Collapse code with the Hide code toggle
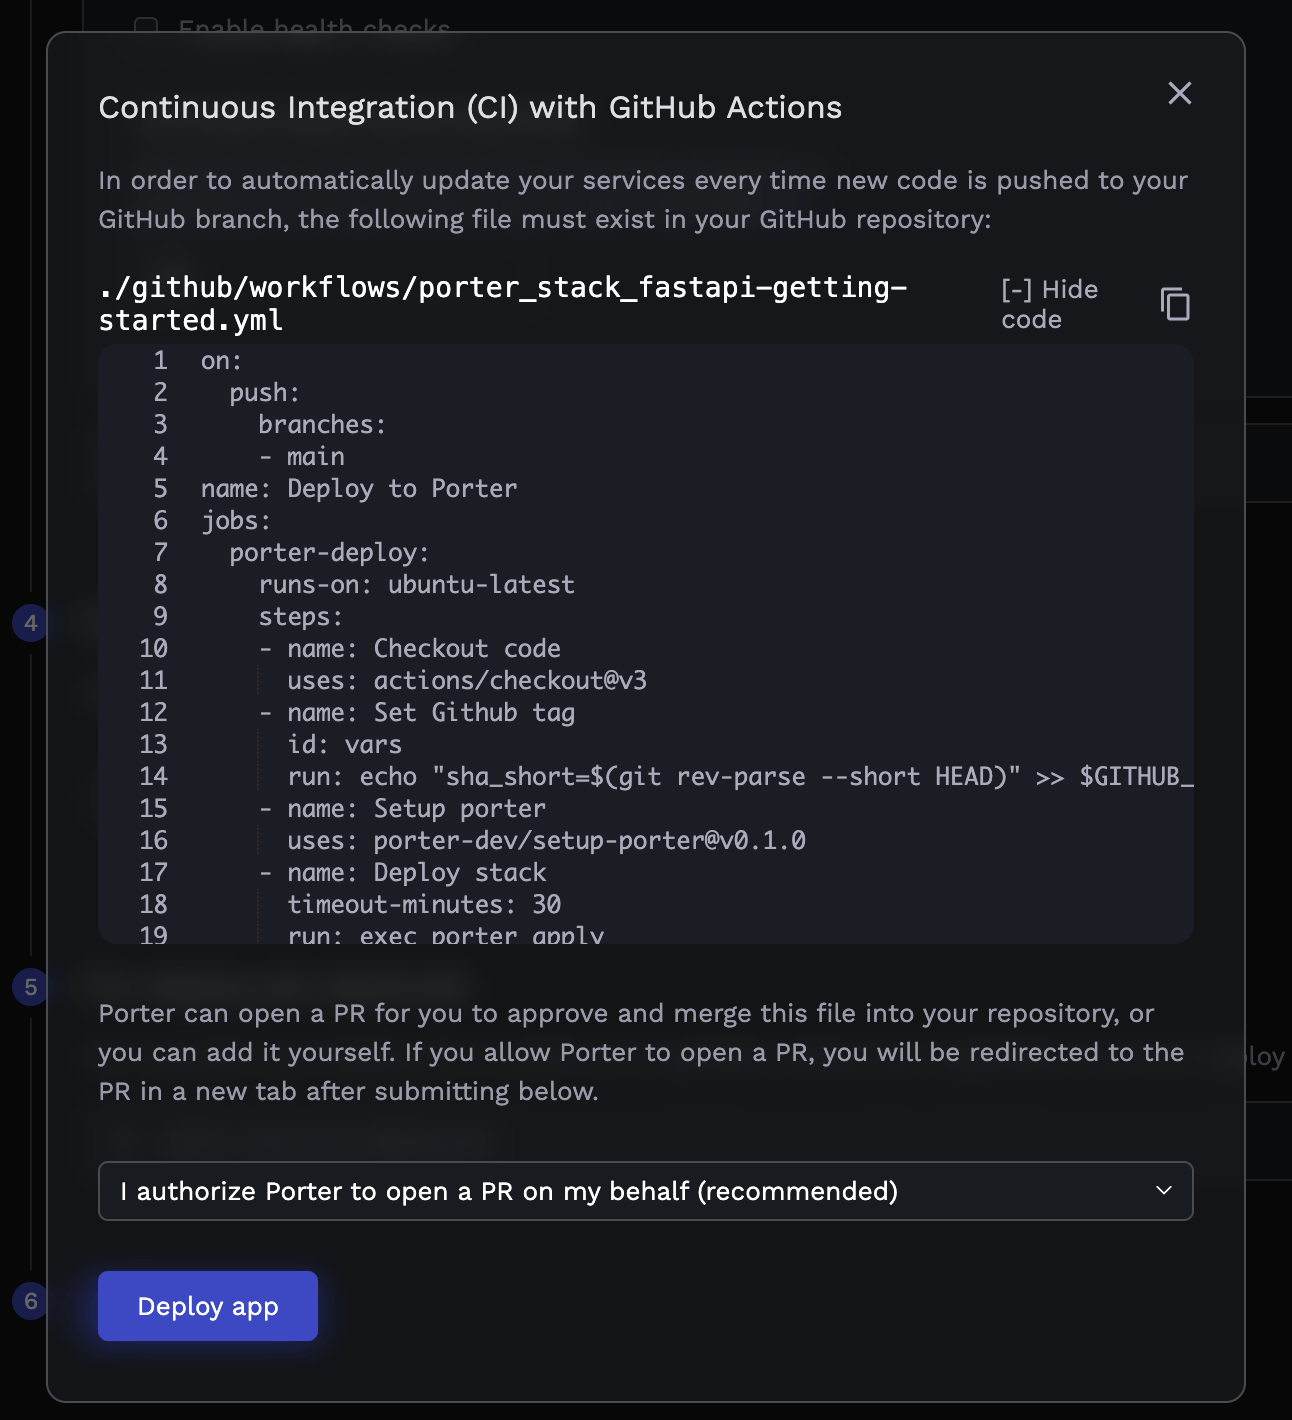This screenshot has height=1420, width=1292. coord(1050,304)
